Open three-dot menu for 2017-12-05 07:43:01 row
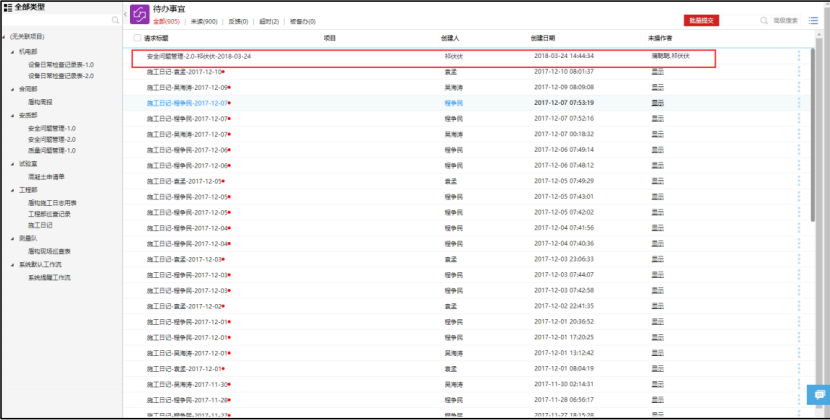The image size is (830, 420). click(x=799, y=197)
